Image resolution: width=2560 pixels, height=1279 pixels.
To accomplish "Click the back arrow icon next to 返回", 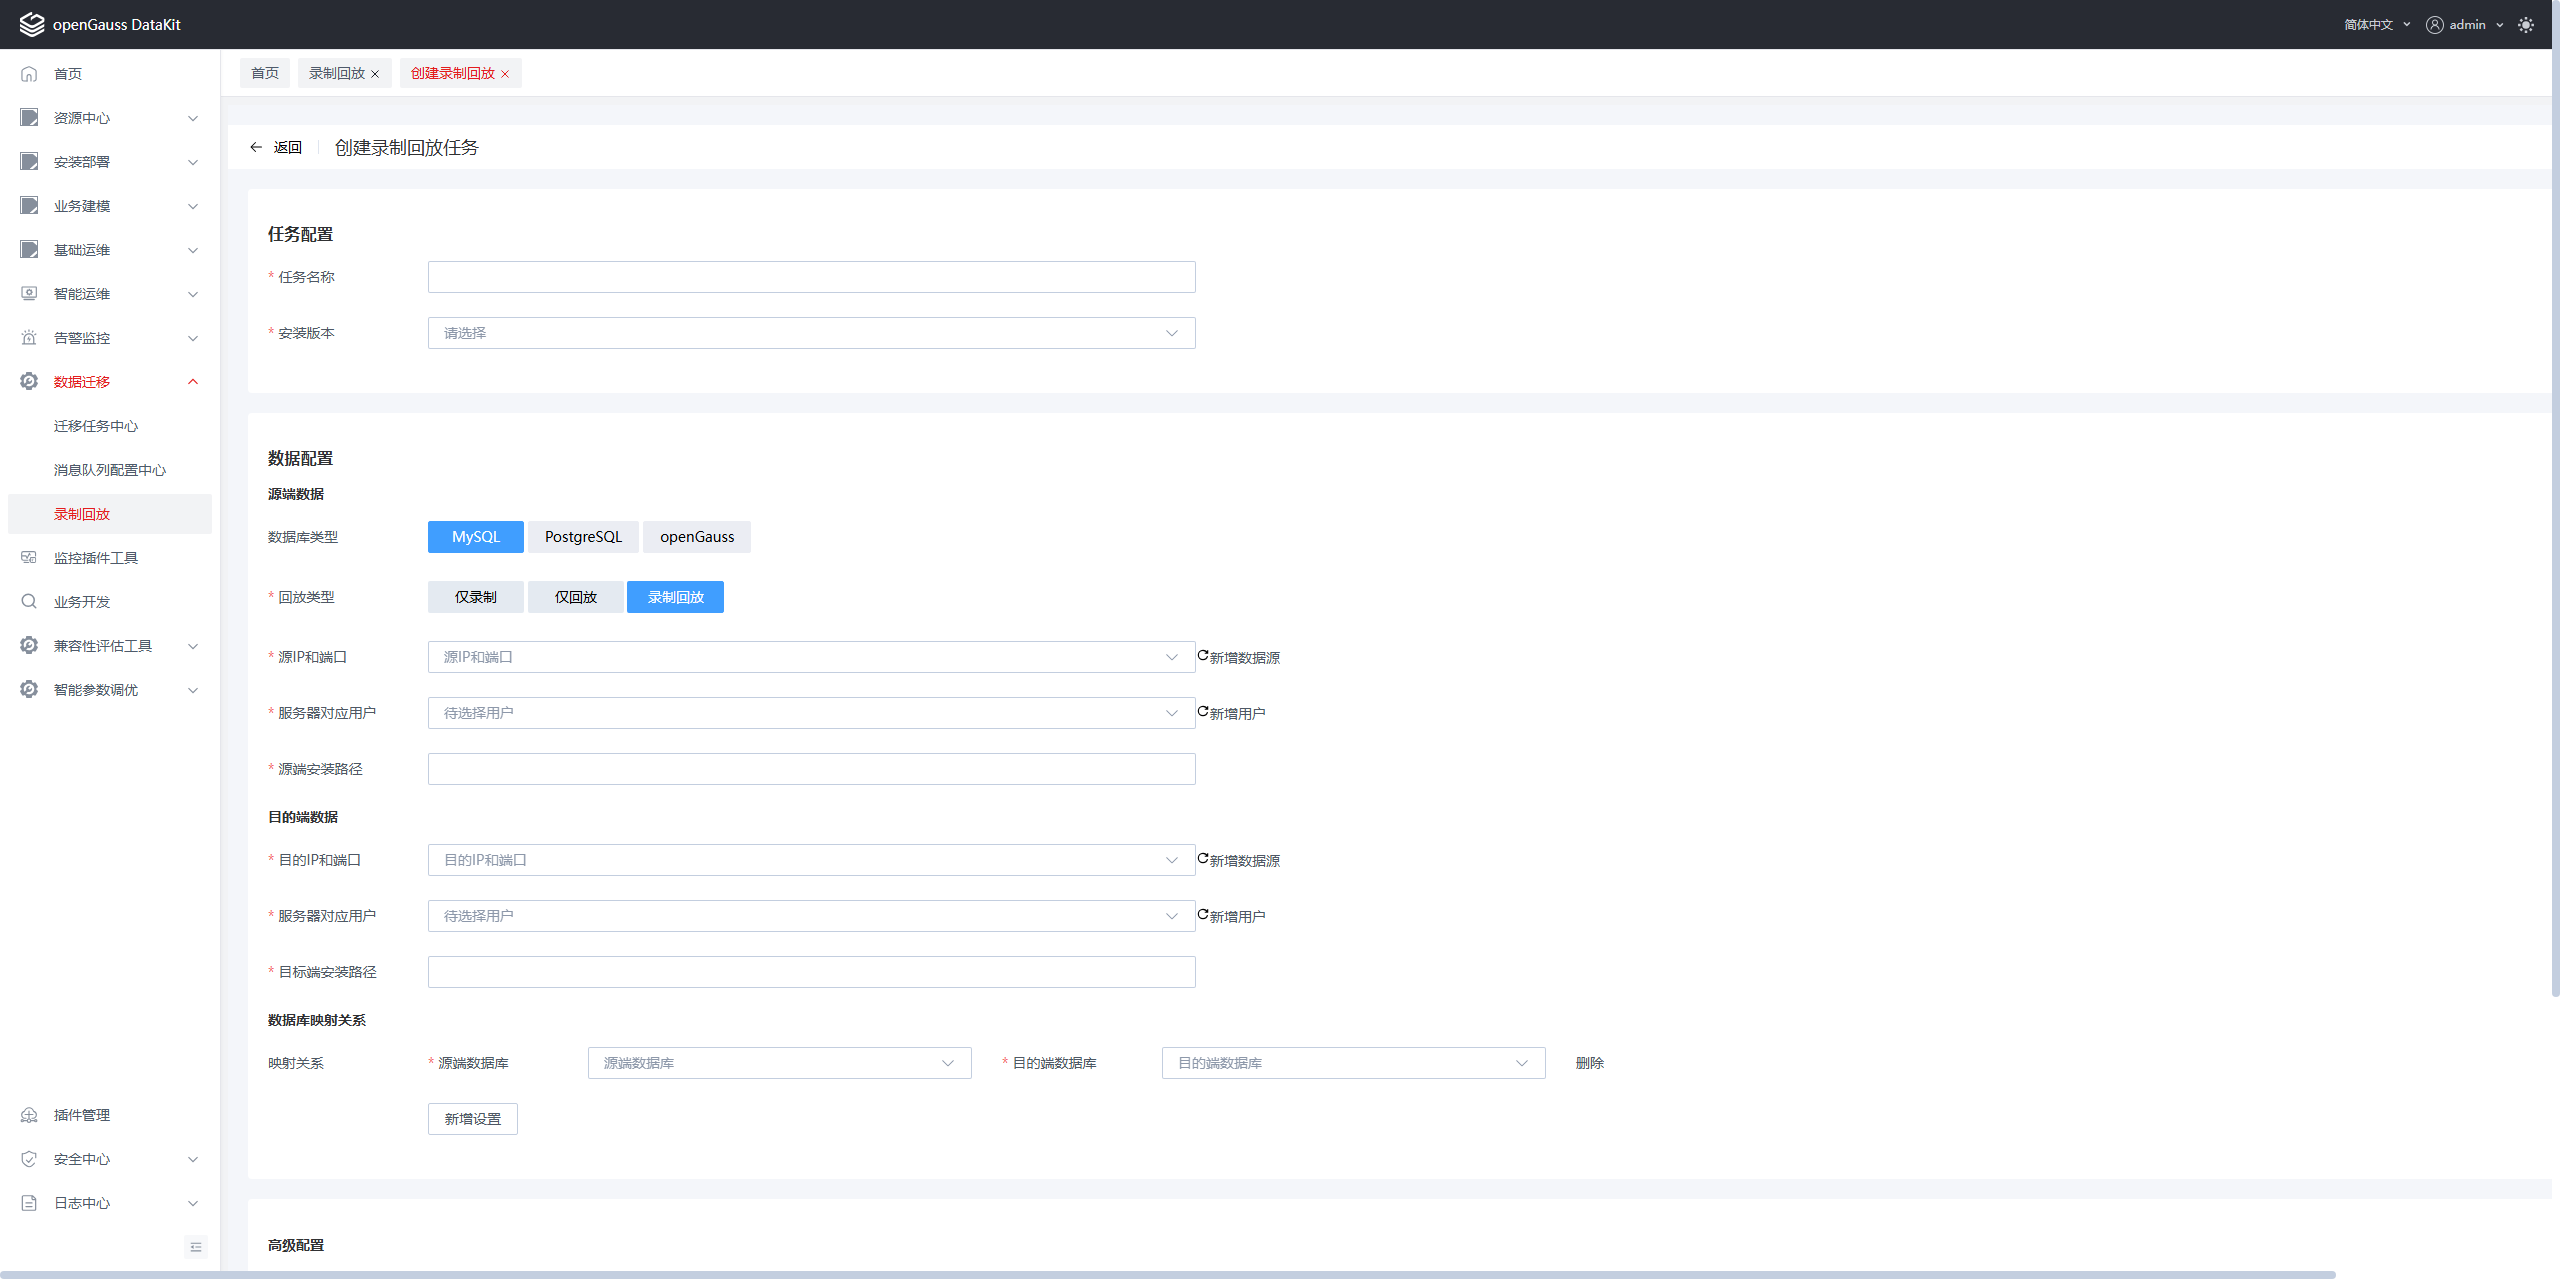I will tap(256, 147).
